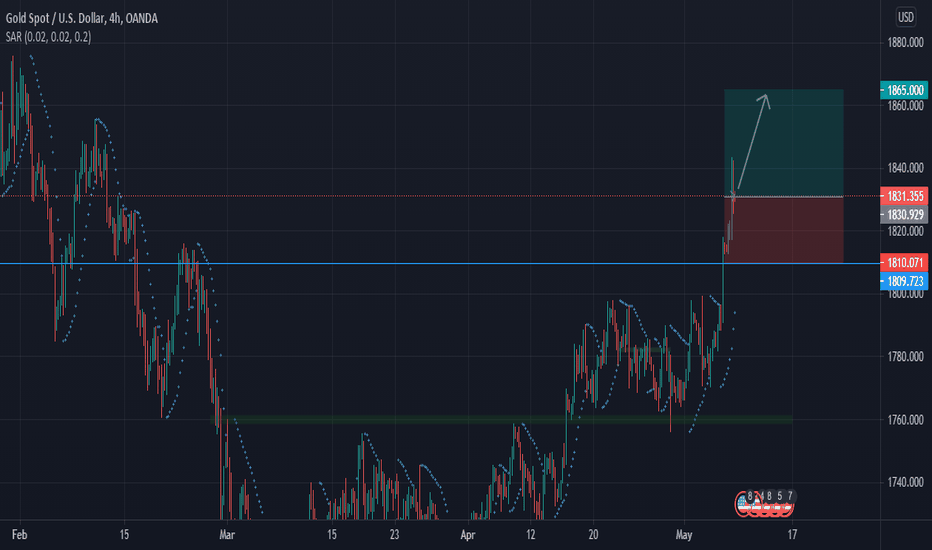The image size is (932, 550).
Task: Click the 1780.000 price axis label
Action: [x=905, y=357]
